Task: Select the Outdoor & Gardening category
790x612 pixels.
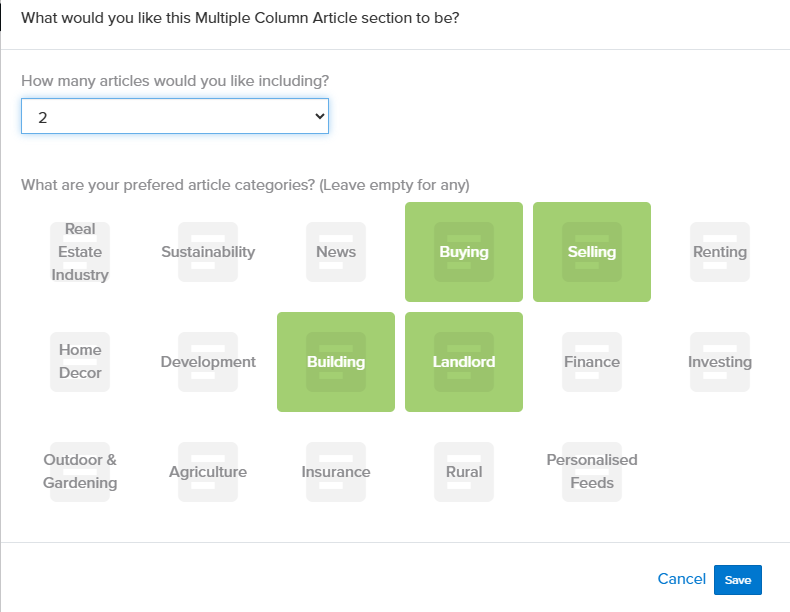Action: point(80,472)
